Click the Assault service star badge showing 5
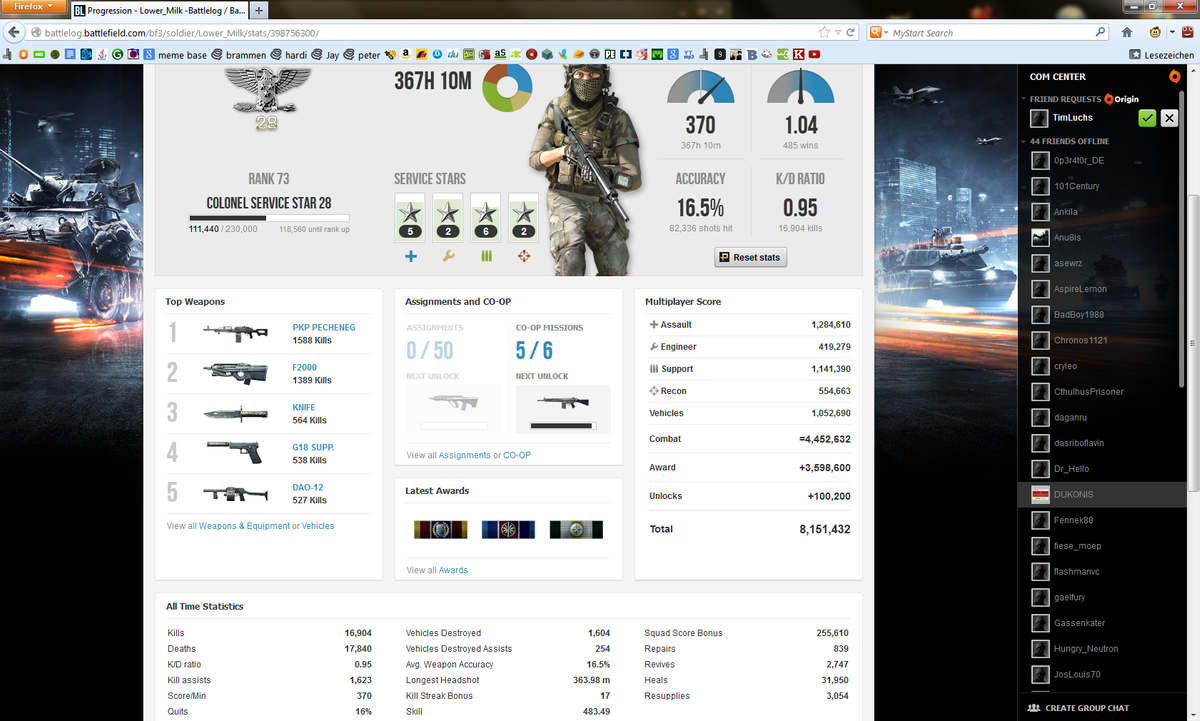The height and width of the screenshot is (721, 1200). [410, 218]
